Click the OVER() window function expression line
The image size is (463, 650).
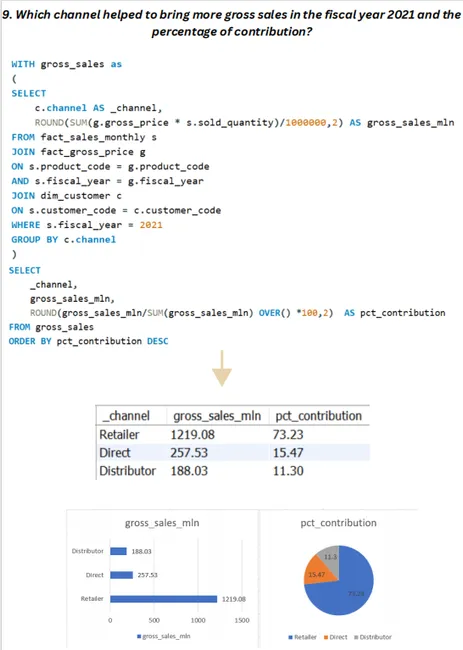(x=238, y=313)
